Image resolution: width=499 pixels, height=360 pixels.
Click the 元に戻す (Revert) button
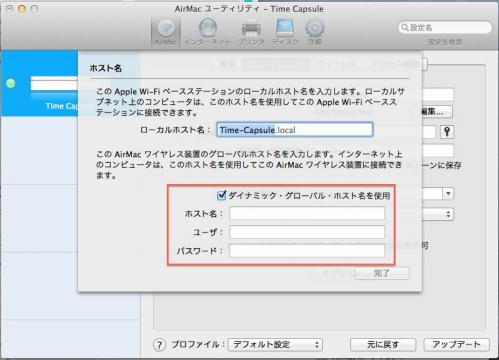pos(383,344)
